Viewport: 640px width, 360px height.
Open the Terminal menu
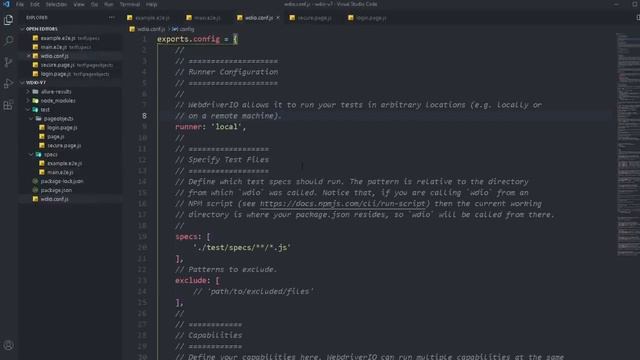coord(130,4)
